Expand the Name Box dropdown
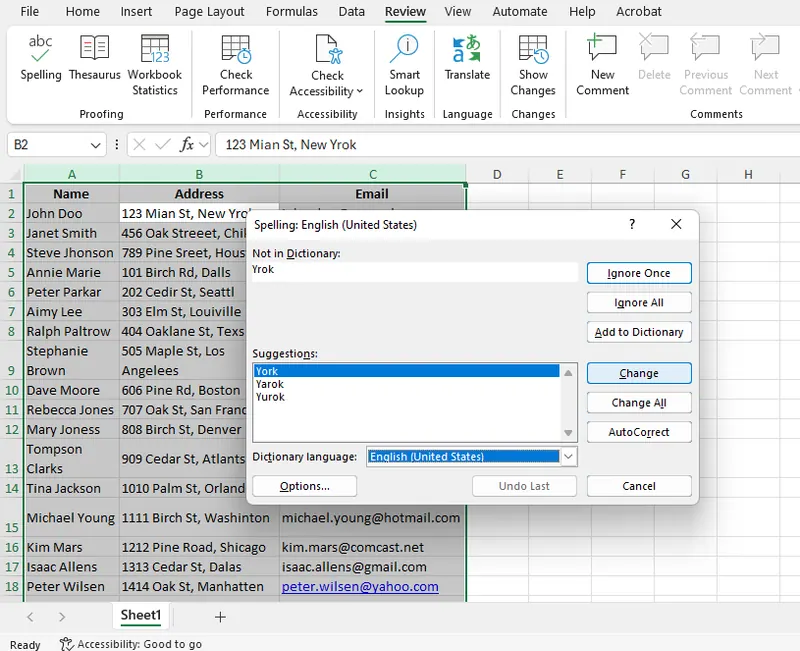 96,145
